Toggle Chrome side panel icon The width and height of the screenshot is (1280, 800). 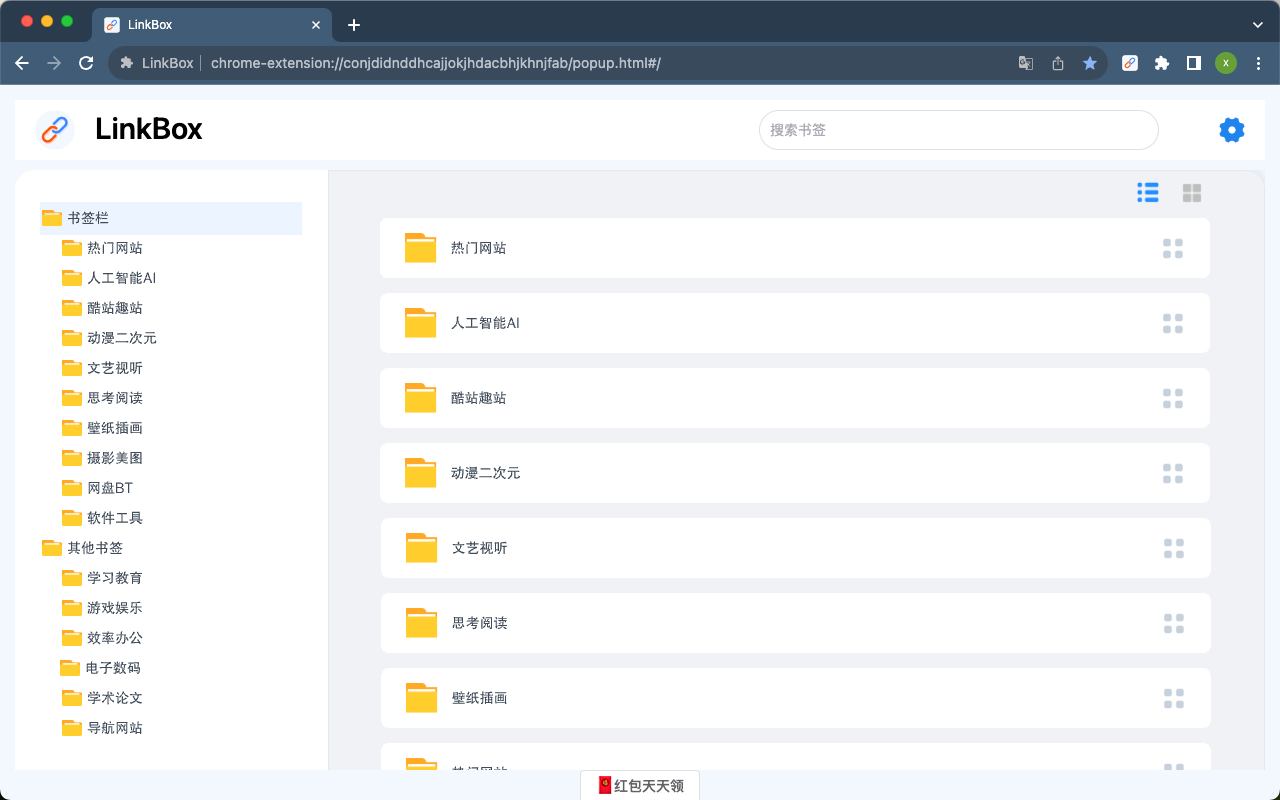tap(1193, 63)
